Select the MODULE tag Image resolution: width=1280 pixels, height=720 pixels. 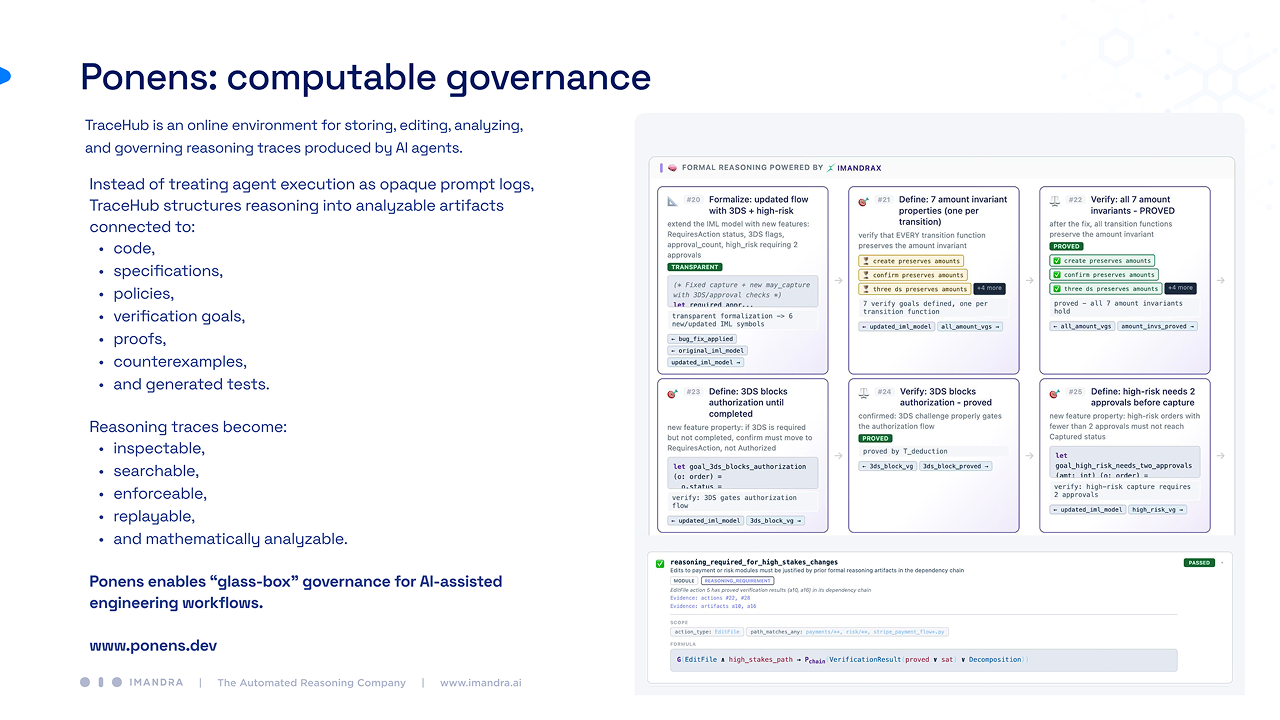pos(684,580)
